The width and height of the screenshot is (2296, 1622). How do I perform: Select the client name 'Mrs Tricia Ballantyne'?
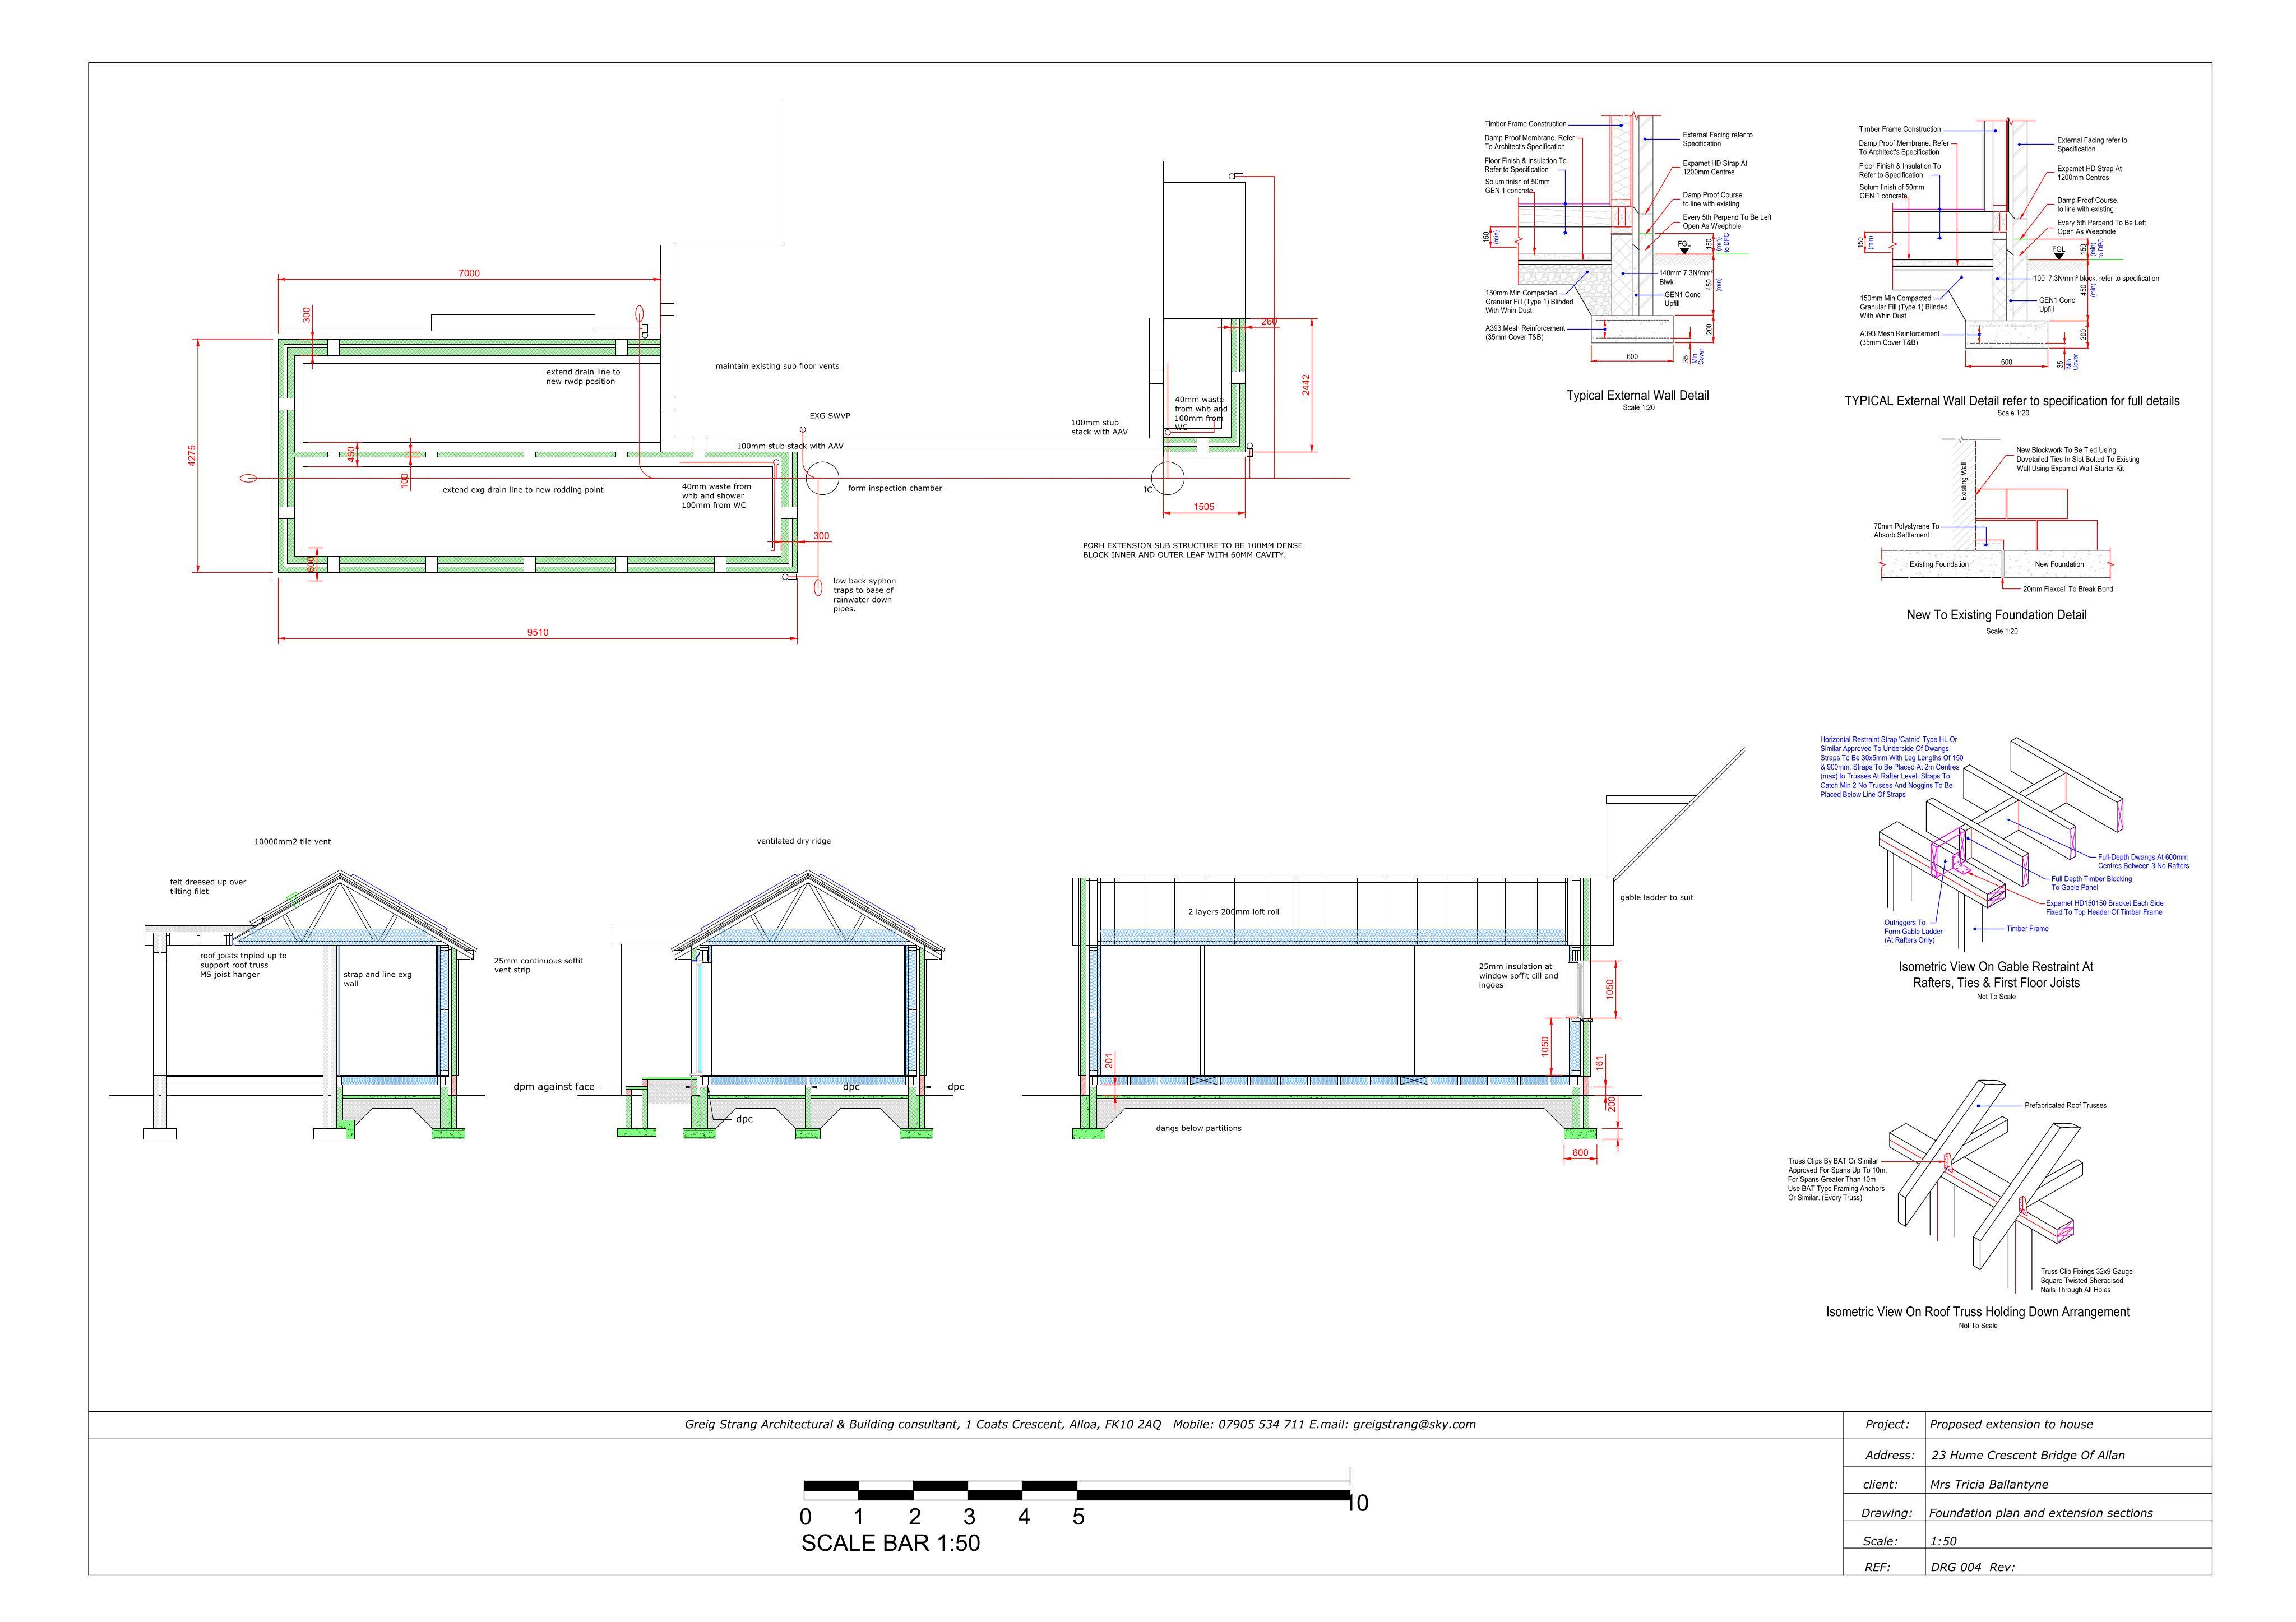(x=1989, y=1484)
